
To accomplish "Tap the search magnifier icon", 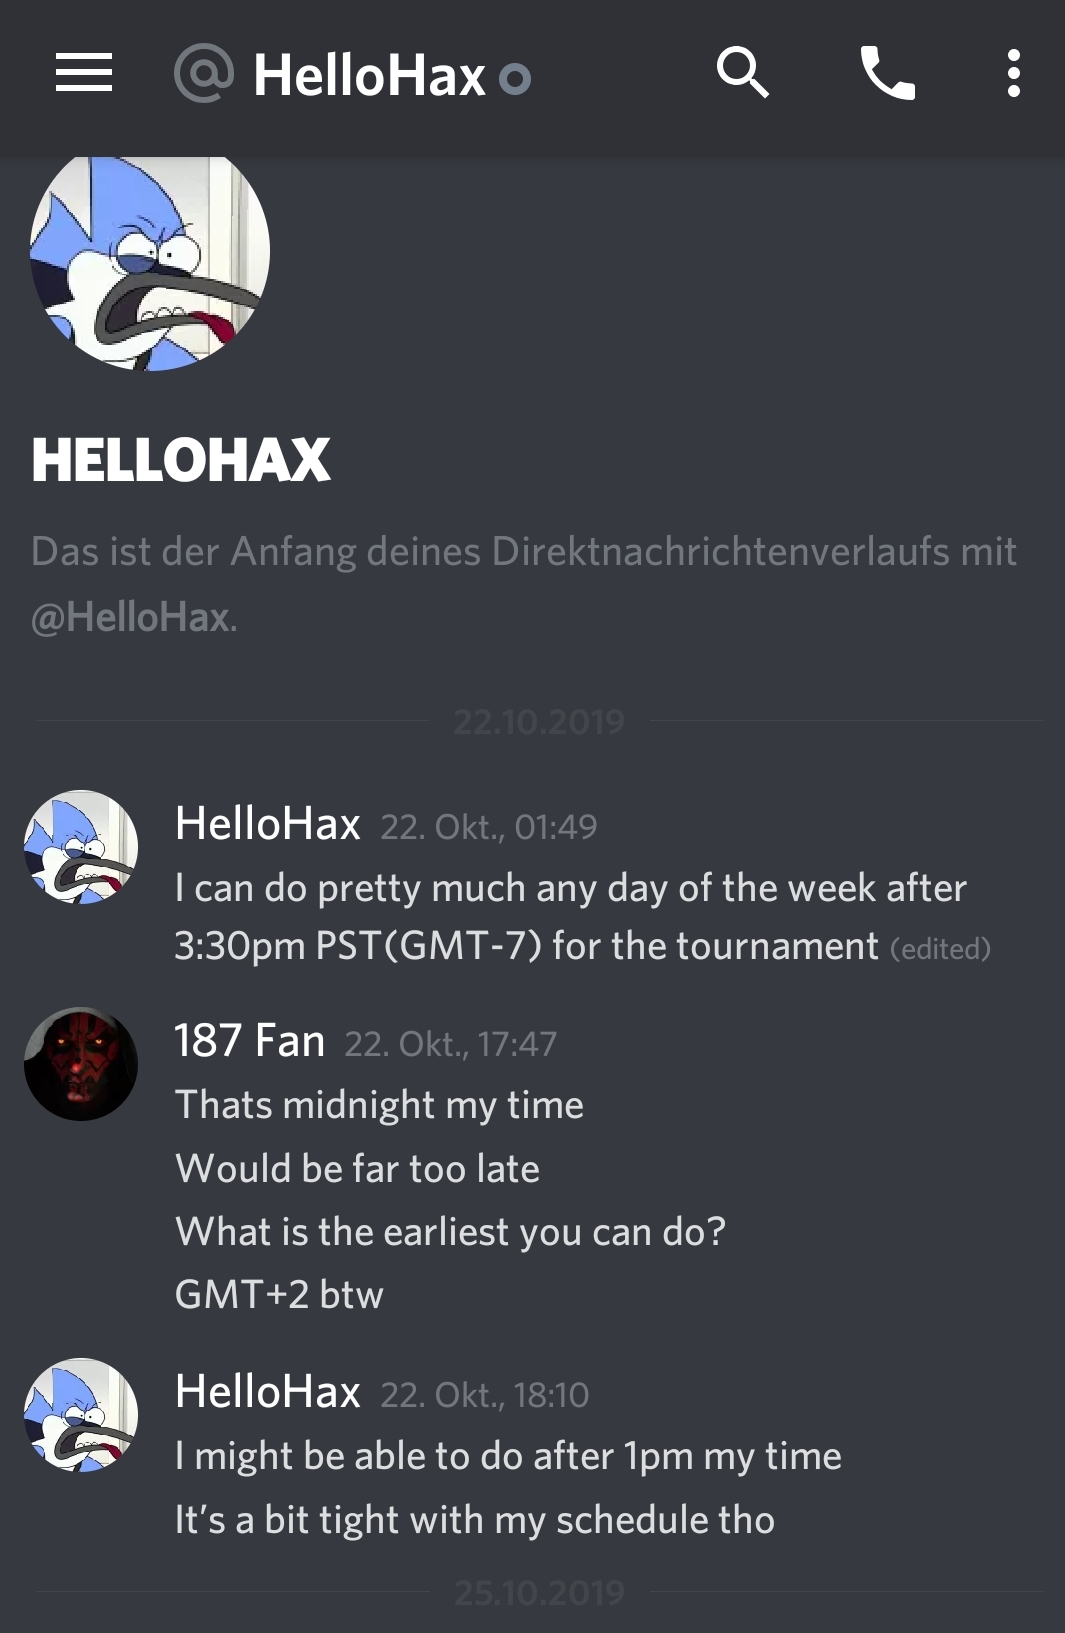I will 743,73.
